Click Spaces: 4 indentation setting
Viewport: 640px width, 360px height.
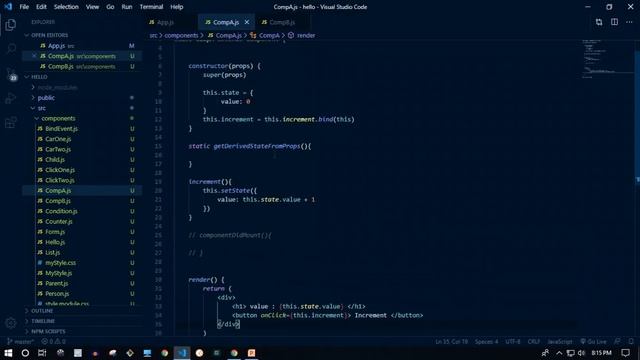pyautogui.click(x=486, y=341)
